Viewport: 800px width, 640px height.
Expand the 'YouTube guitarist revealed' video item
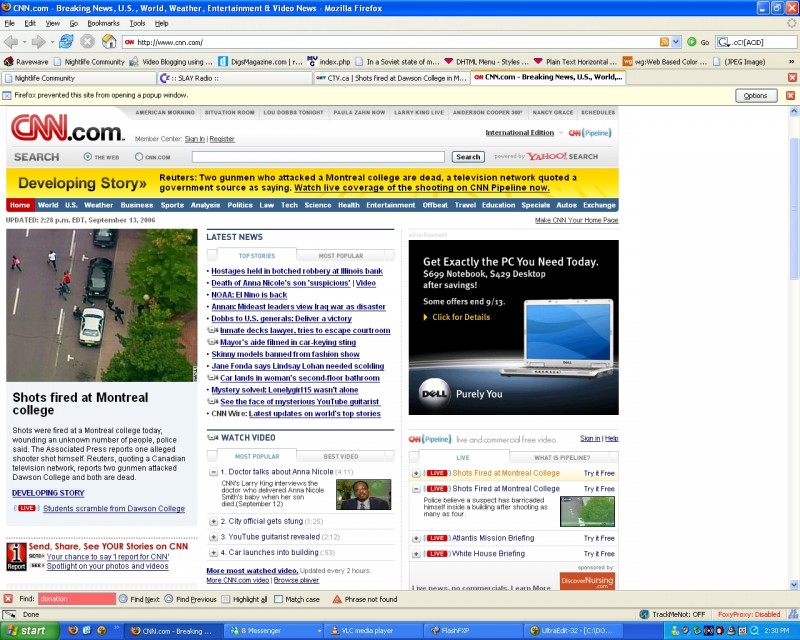click(x=214, y=537)
